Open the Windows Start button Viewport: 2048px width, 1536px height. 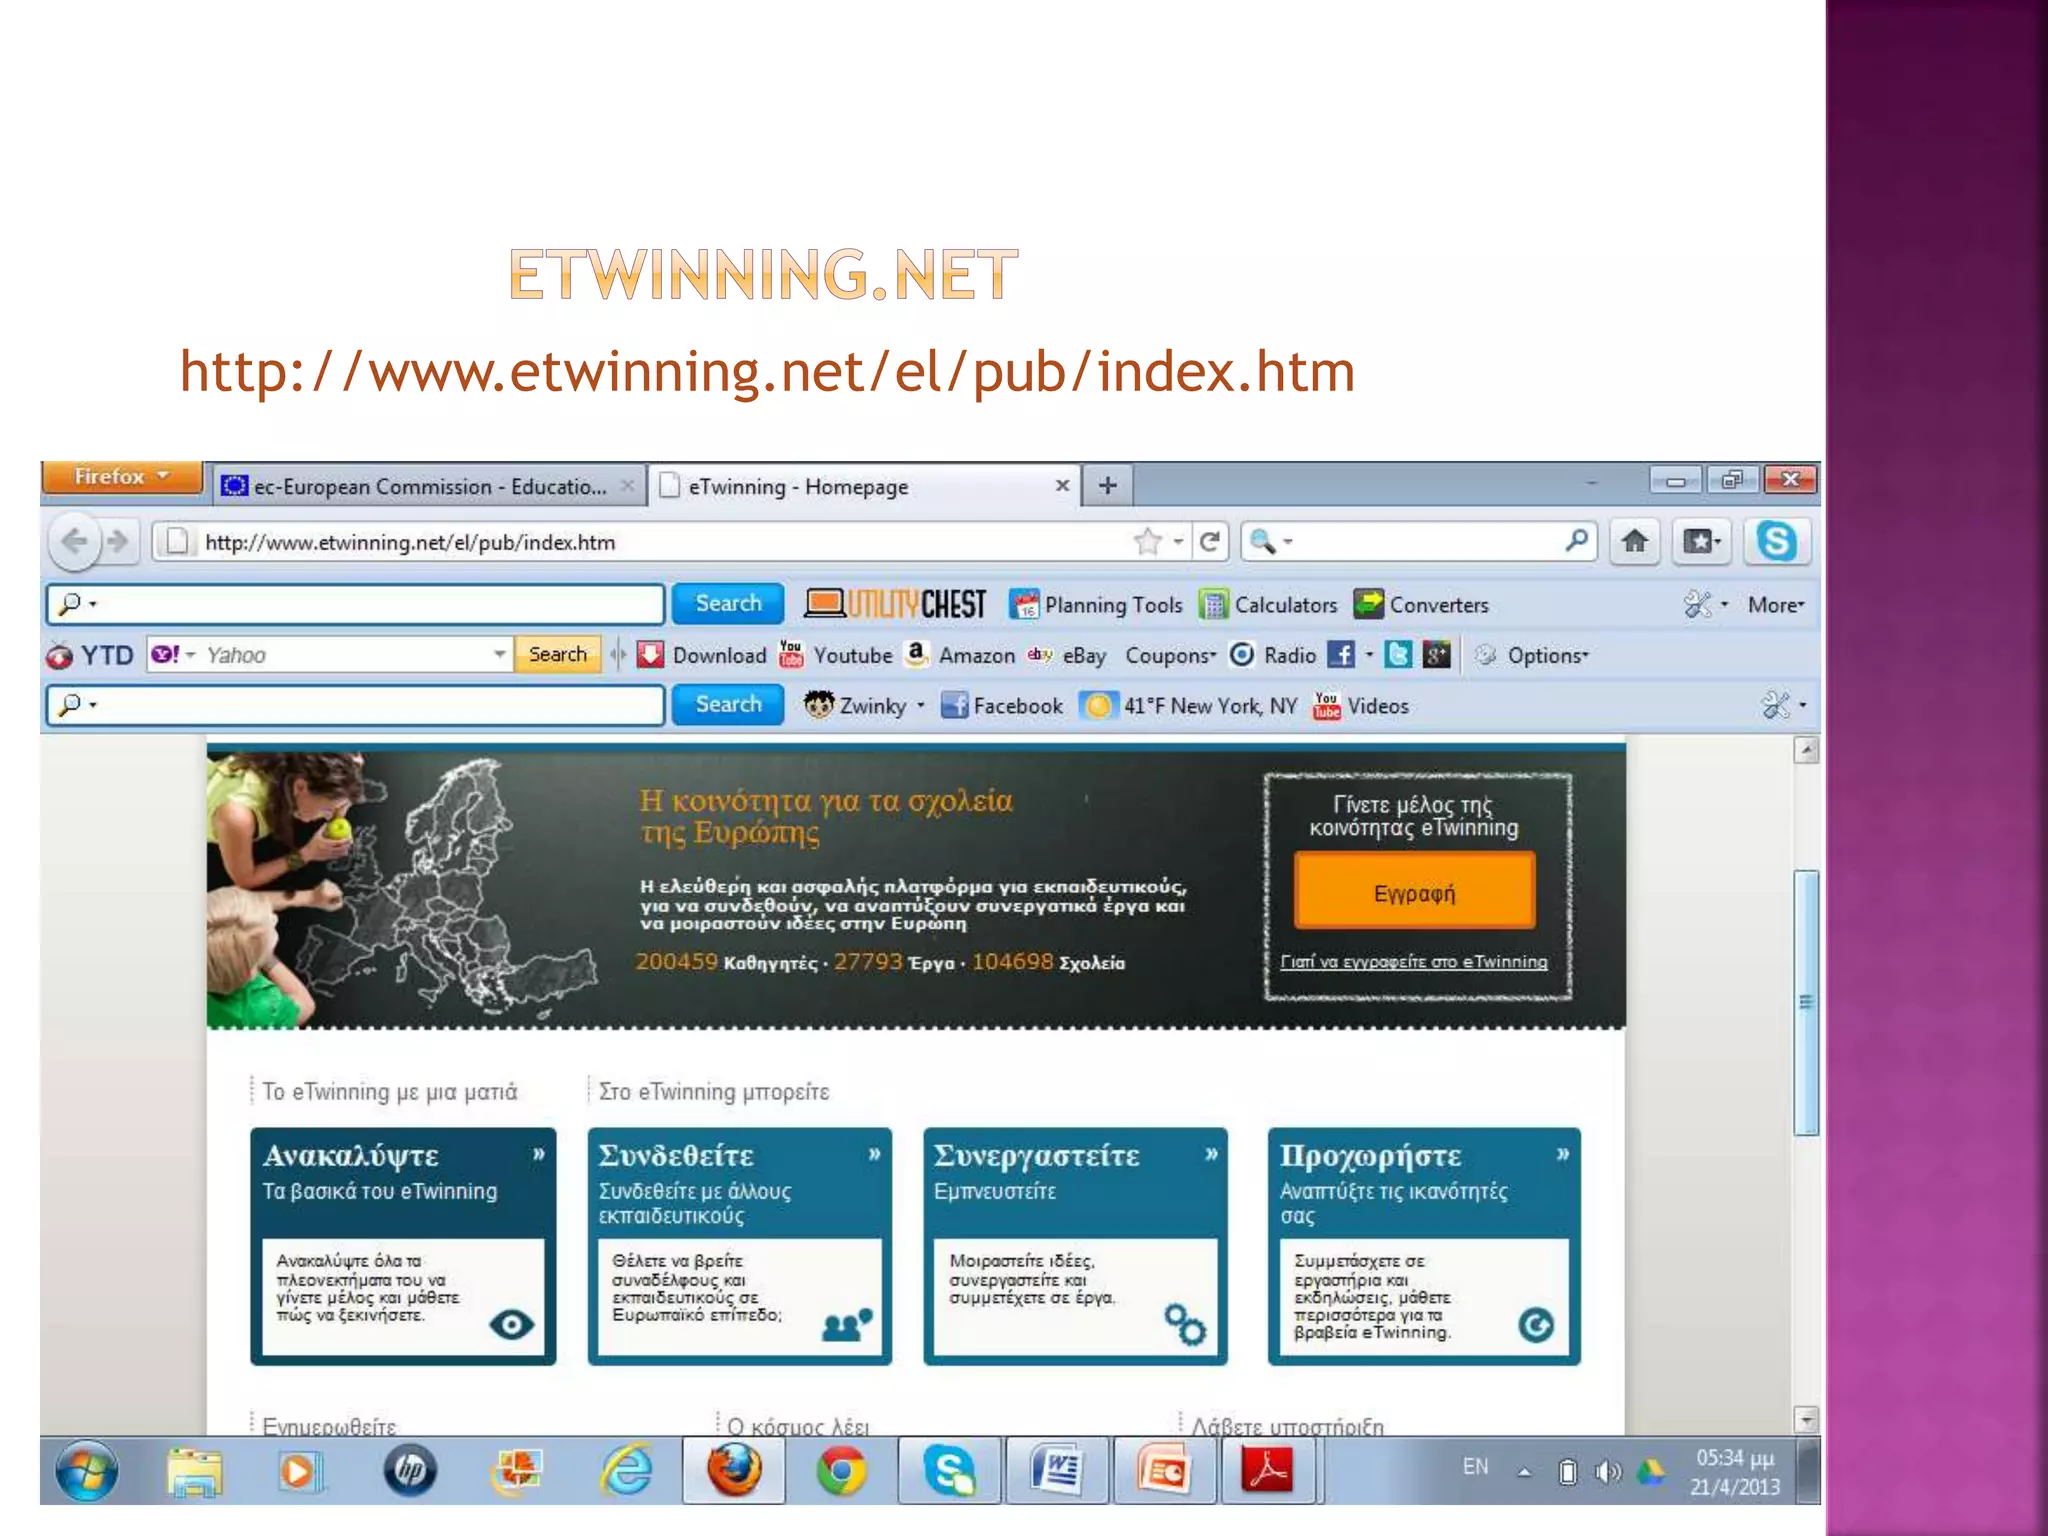[87, 1470]
